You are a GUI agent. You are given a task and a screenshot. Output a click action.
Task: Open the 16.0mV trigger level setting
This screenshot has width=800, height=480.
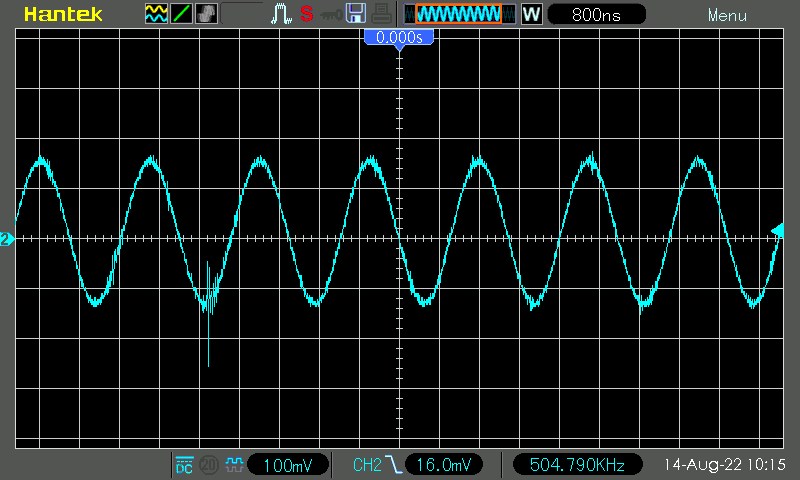pos(444,465)
